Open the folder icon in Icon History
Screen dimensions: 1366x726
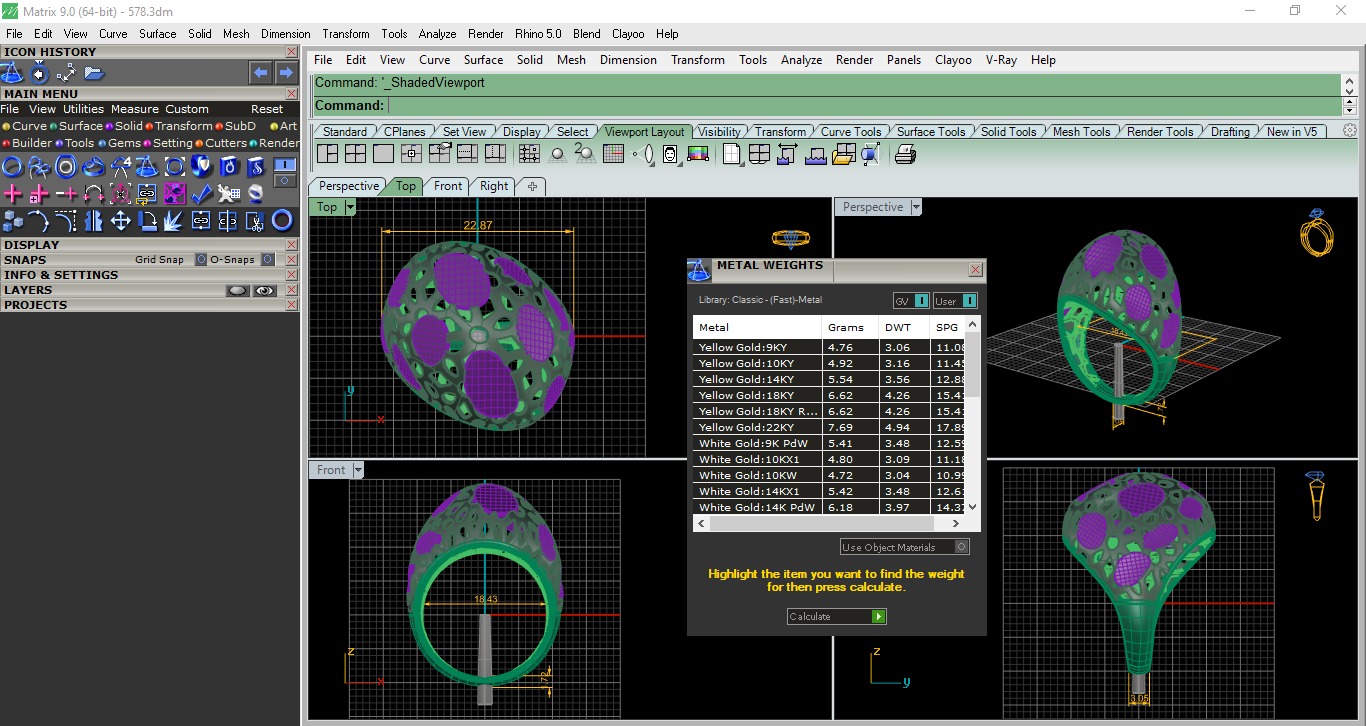click(94, 73)
